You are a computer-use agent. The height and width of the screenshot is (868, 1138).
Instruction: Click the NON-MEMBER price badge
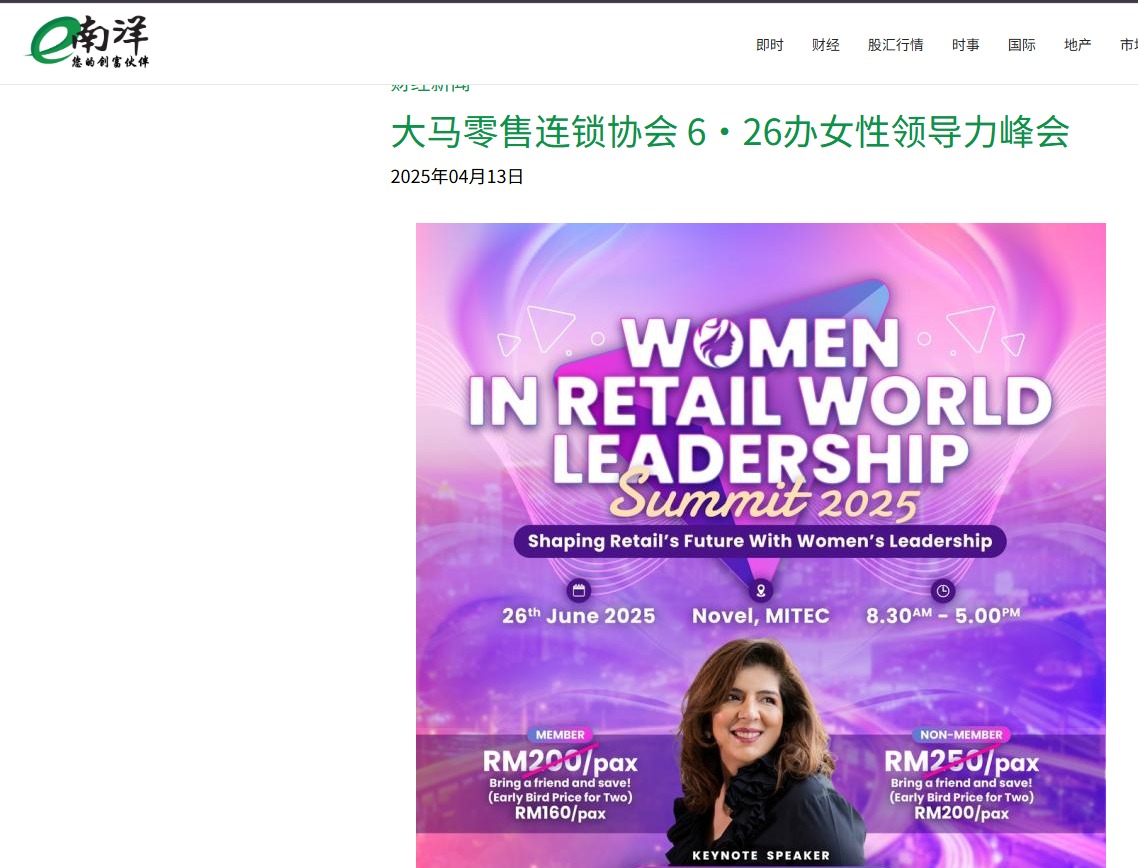coord(961,735)
